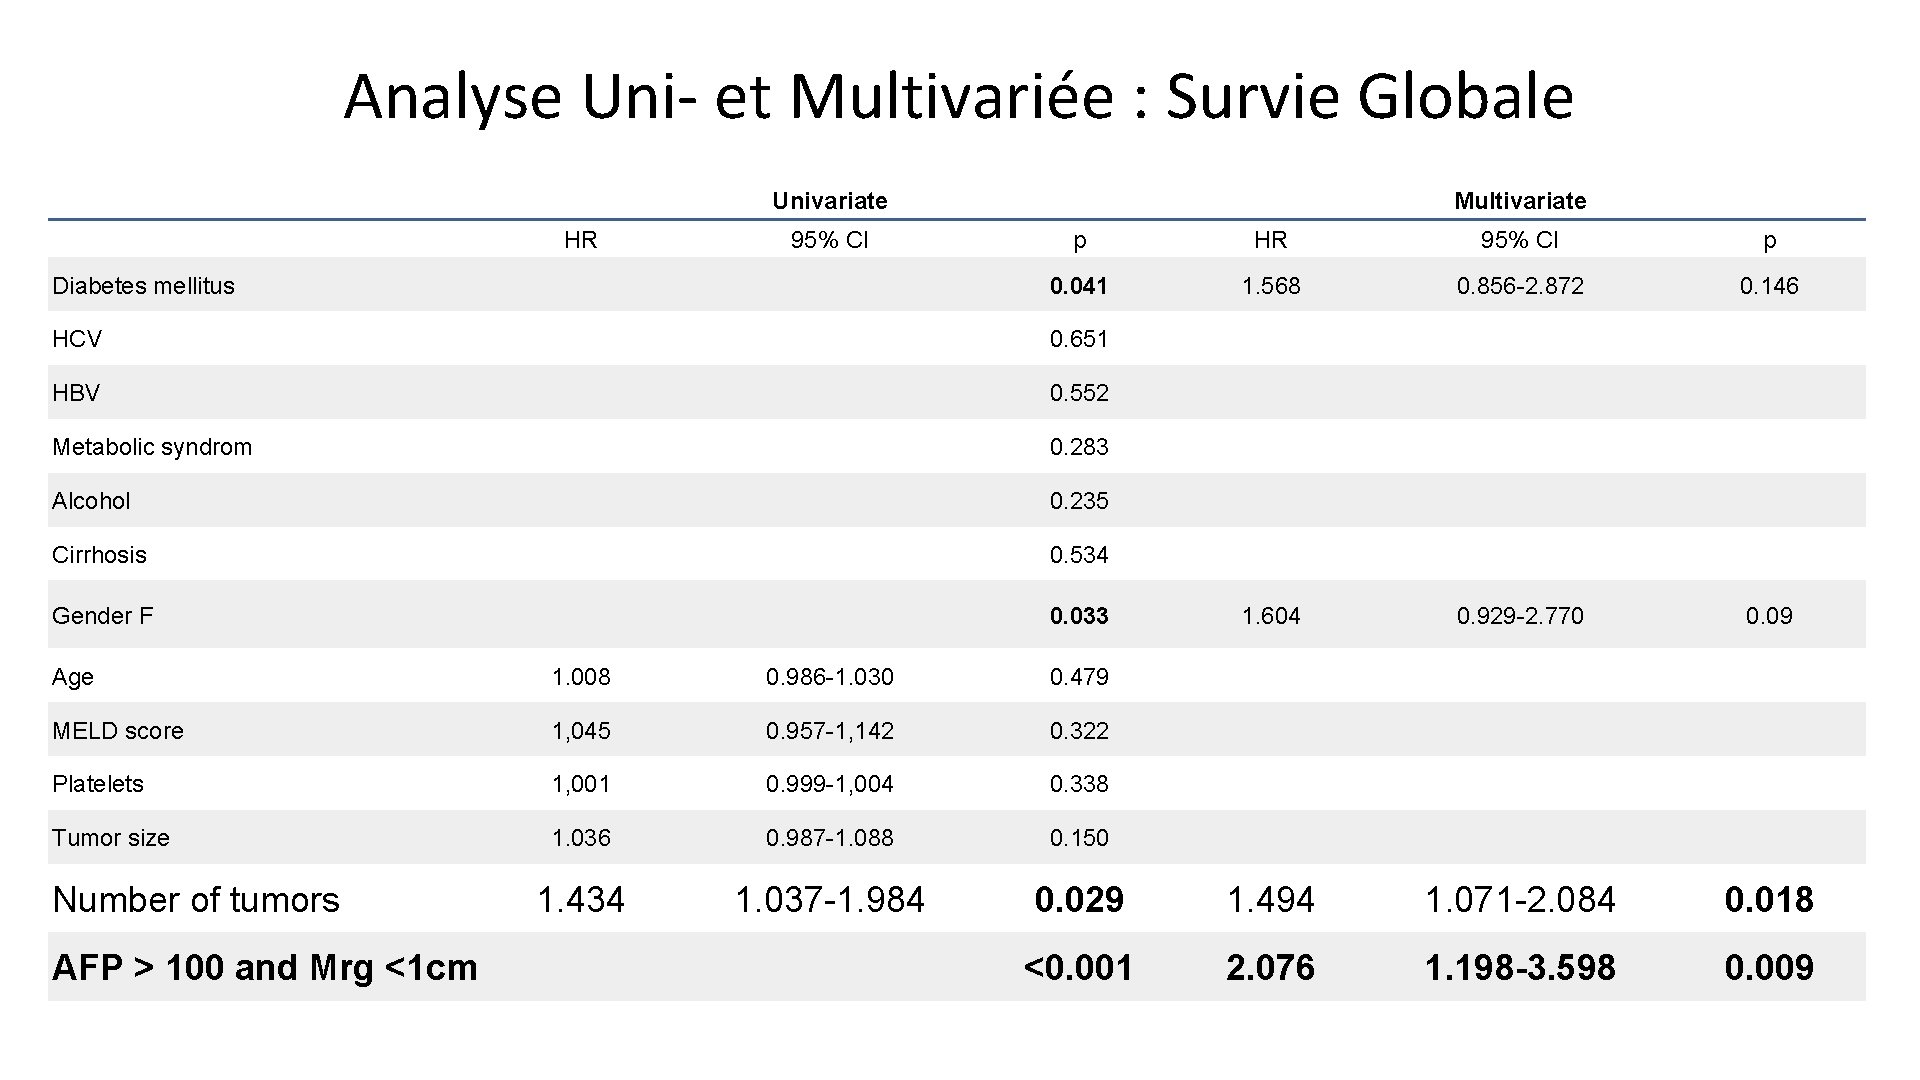Screen dimensions: 1920x1080
Task: Select the Alcohol row label
Action: click(x=90, y=501)
